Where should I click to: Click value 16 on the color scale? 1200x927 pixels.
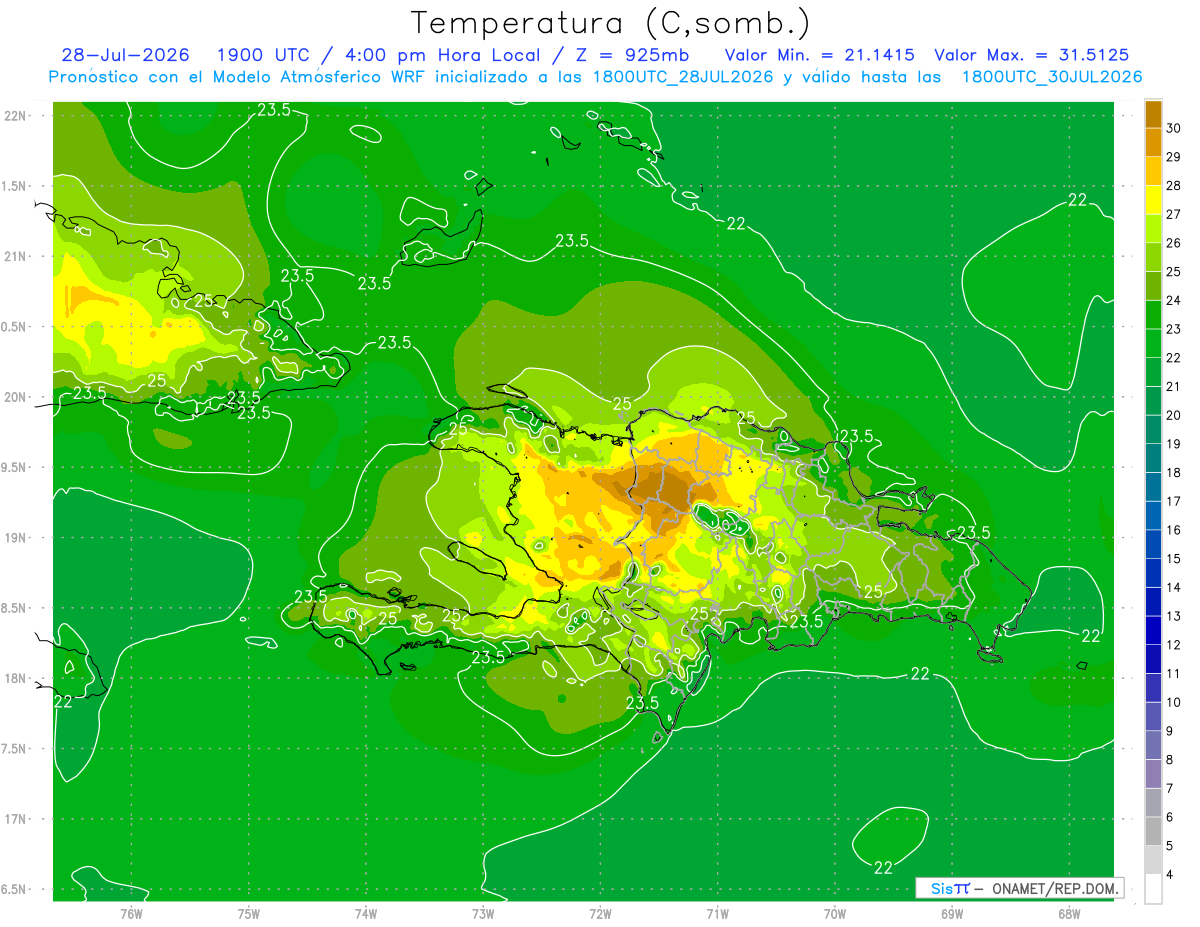[1174, 530]
